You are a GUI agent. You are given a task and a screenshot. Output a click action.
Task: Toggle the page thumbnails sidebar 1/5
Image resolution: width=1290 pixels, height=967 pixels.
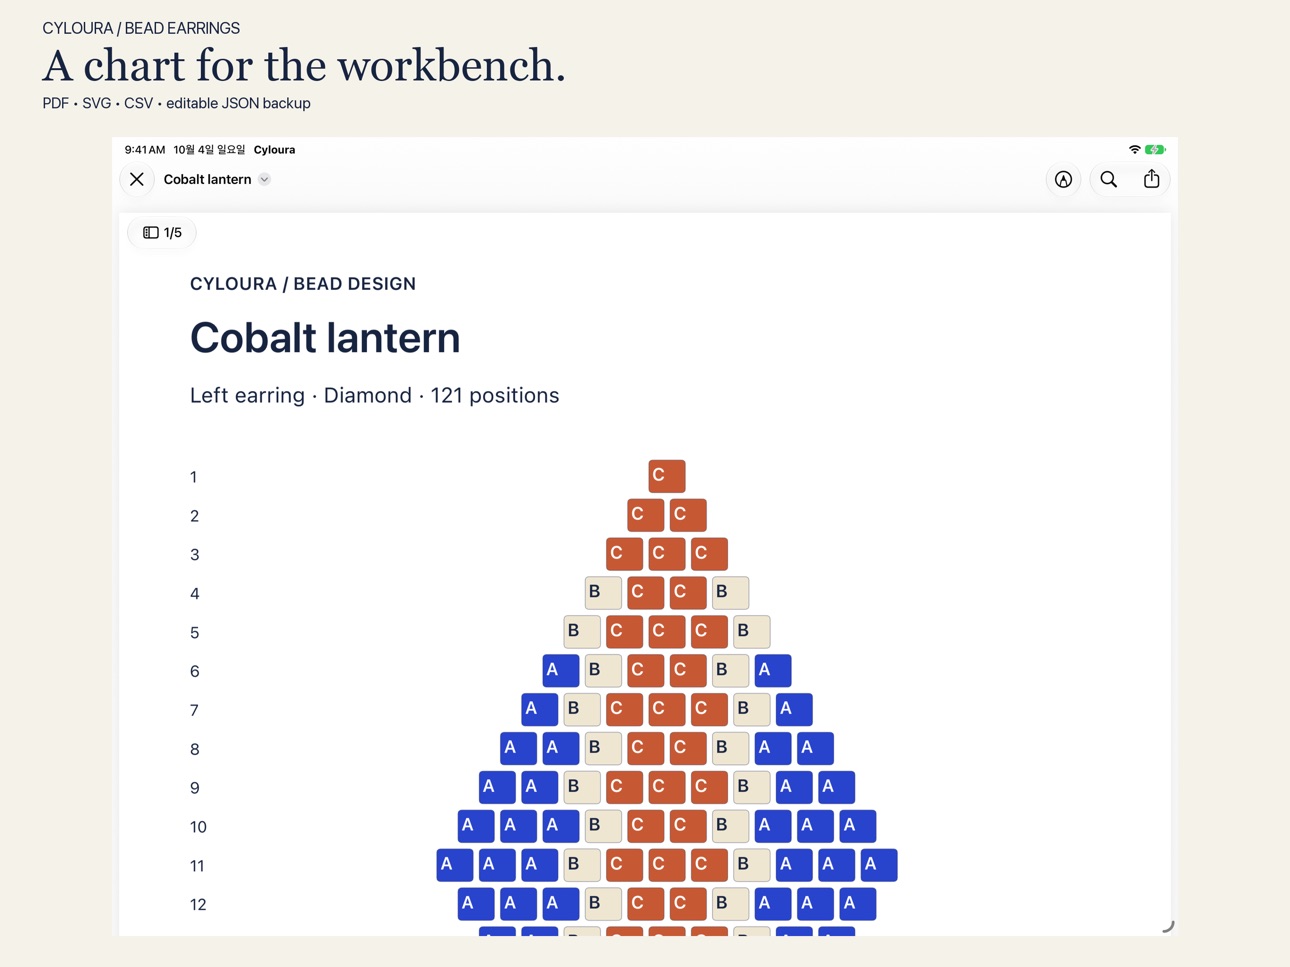(162, 233)
